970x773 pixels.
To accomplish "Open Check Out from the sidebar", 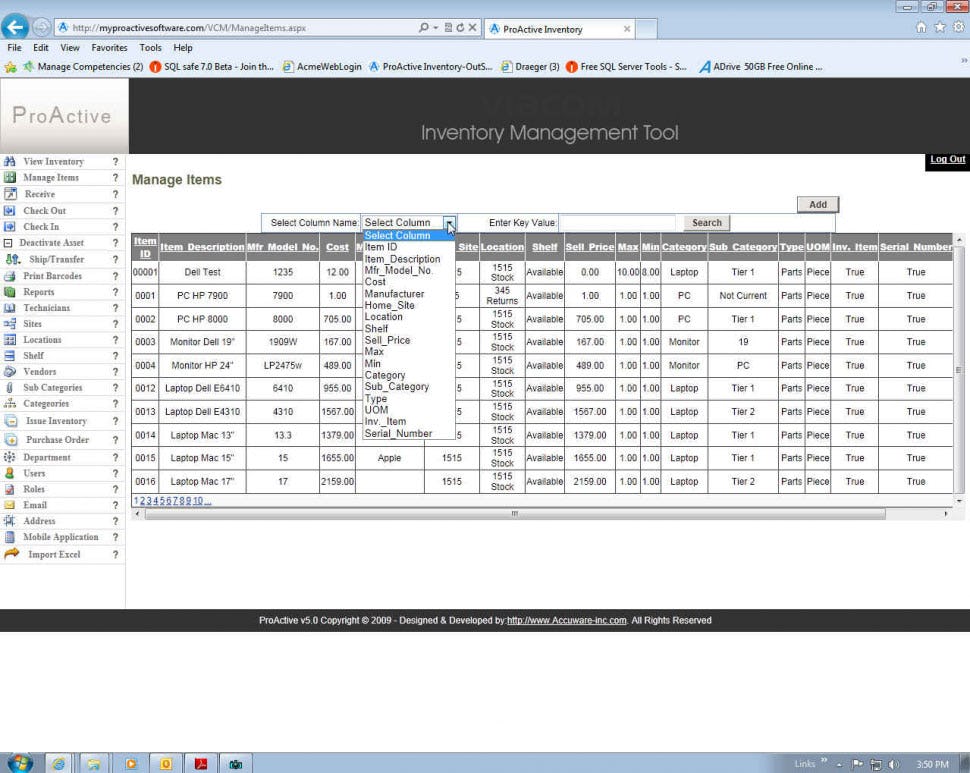I will pos(10,210).
